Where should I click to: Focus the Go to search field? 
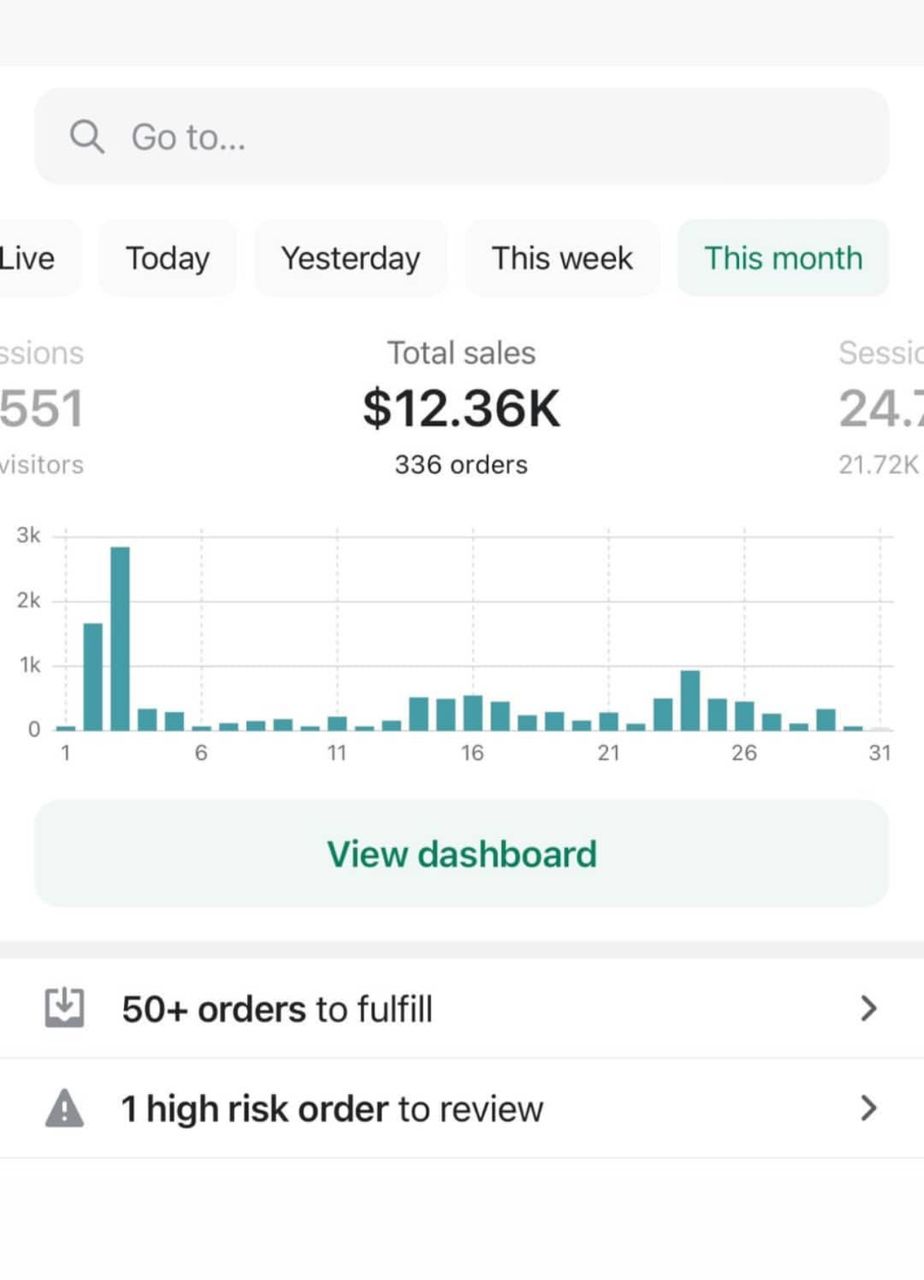[x=480, y=137]
